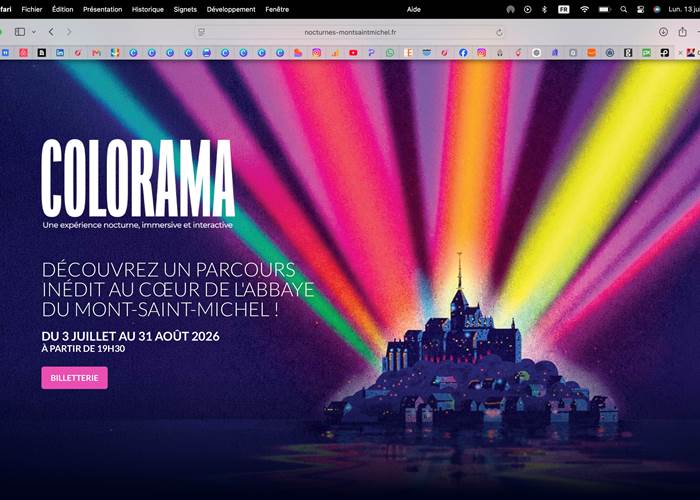This screenshot has height=500, width=700.
Task: Open the Fenêtre menu
Action: click(x=277, y=9)
